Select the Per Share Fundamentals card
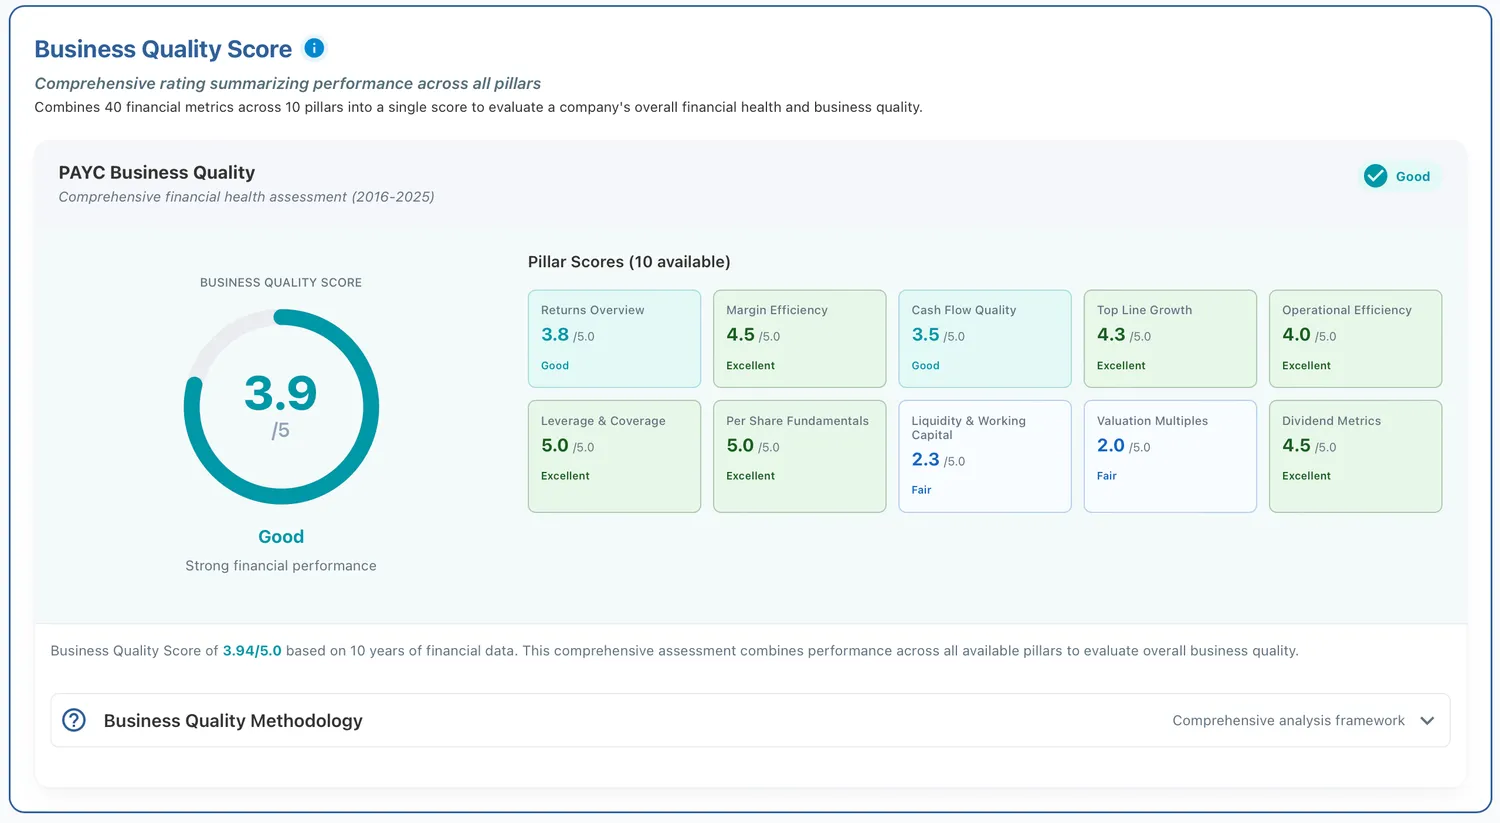The image size is (1500, 823). [799, 457]
